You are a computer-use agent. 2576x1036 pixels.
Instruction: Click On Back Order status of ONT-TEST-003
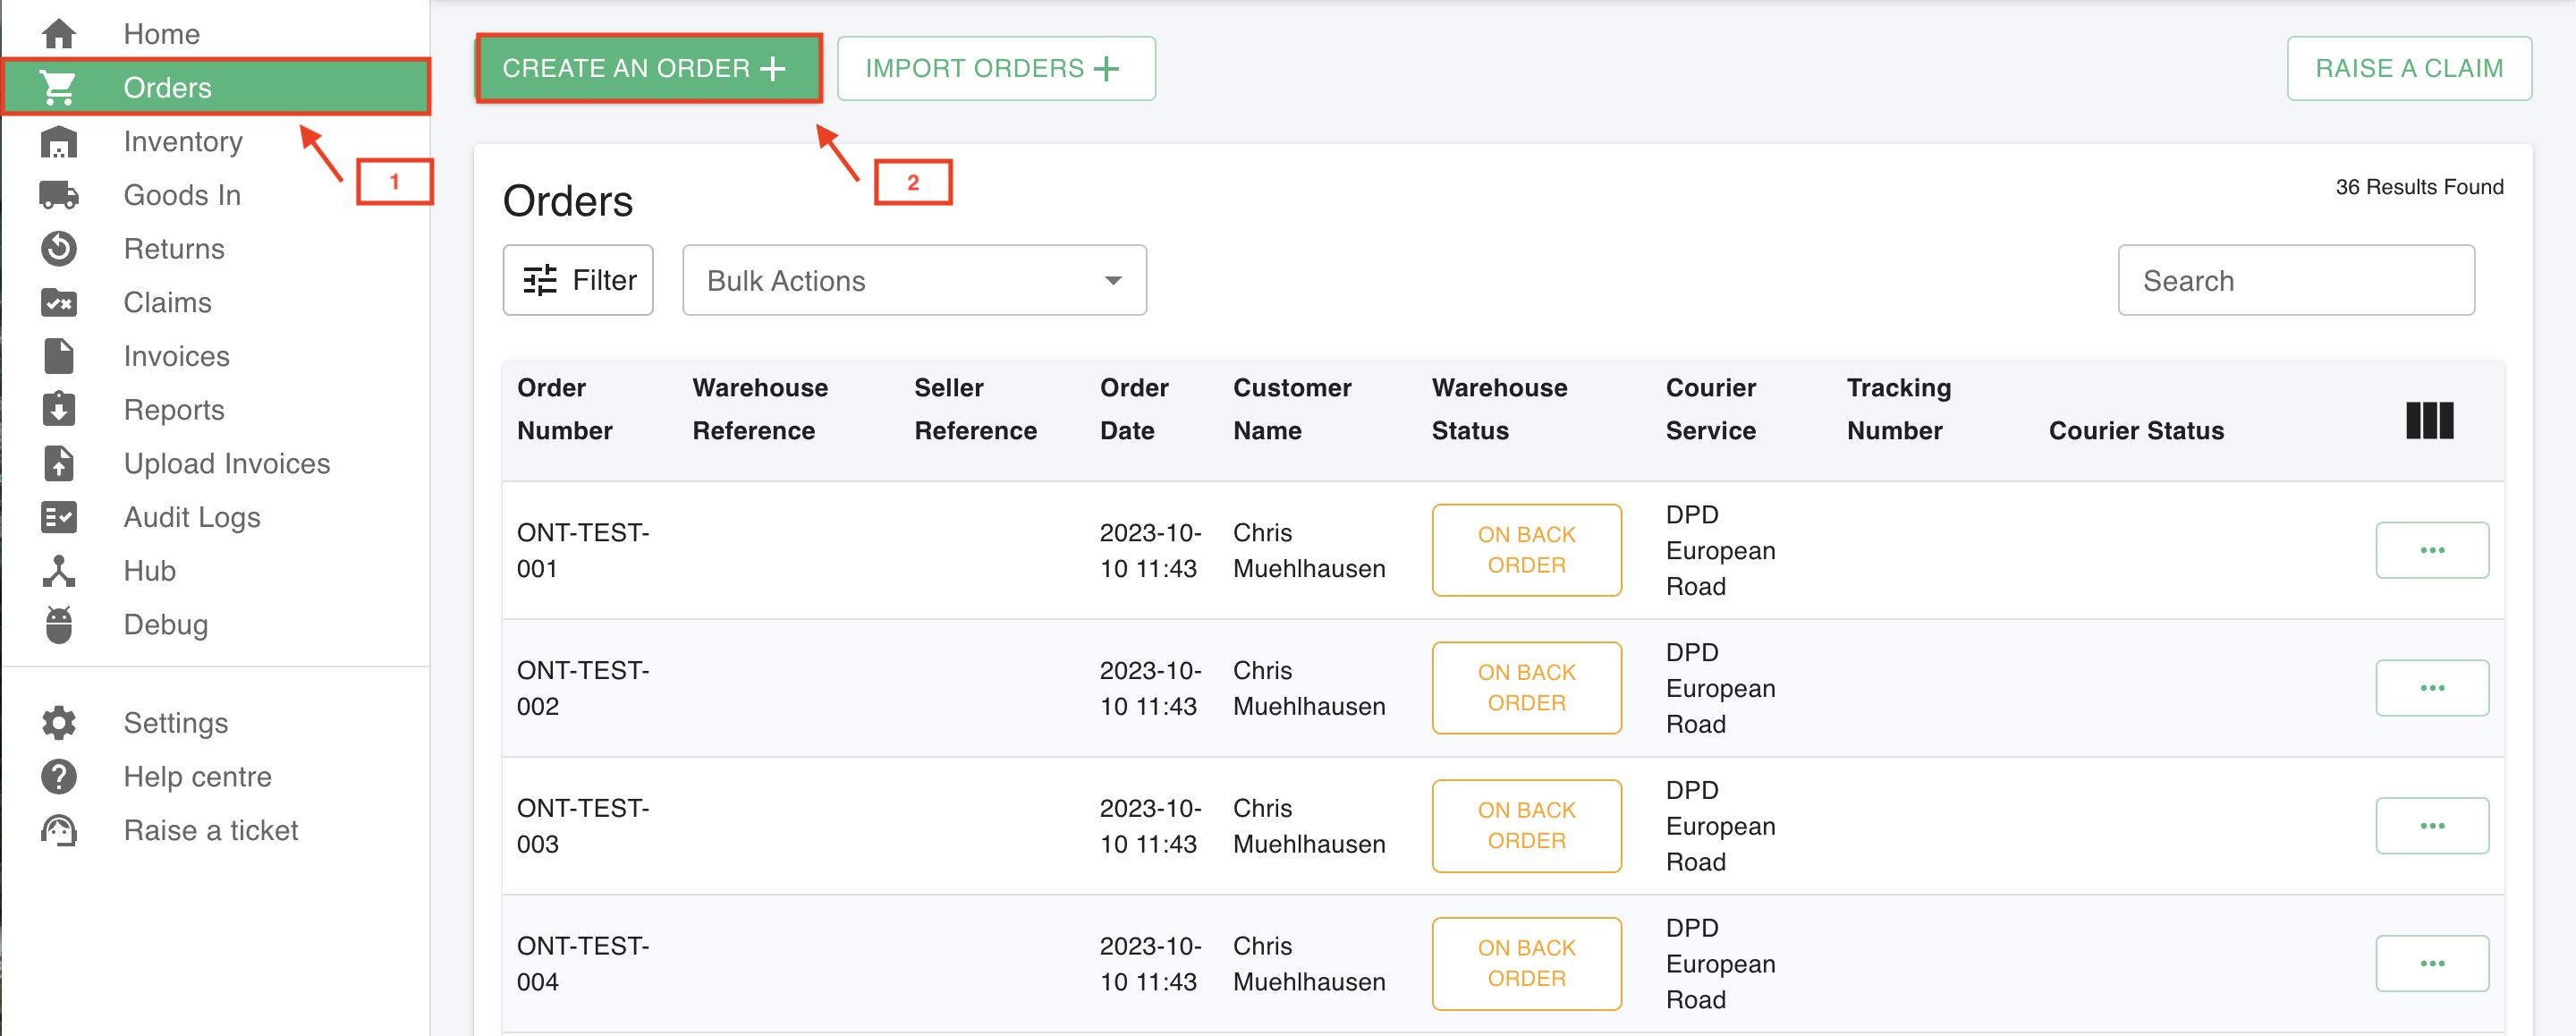click(x=1526, y=826)
